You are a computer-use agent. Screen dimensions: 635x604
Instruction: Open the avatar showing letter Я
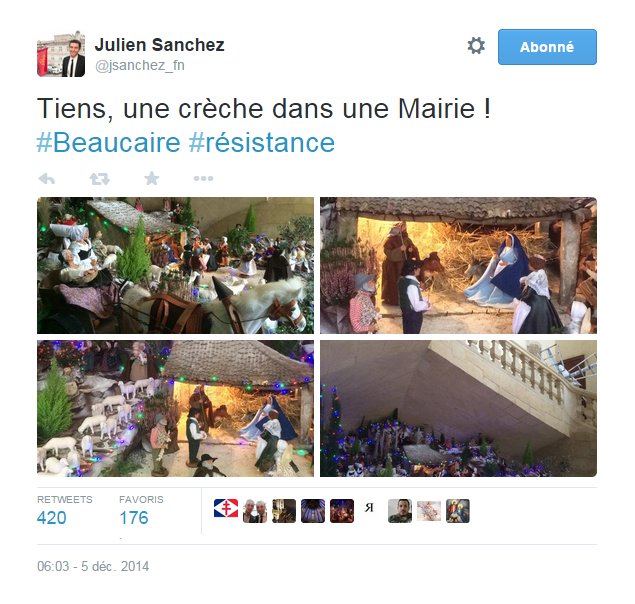pos(370,508)
